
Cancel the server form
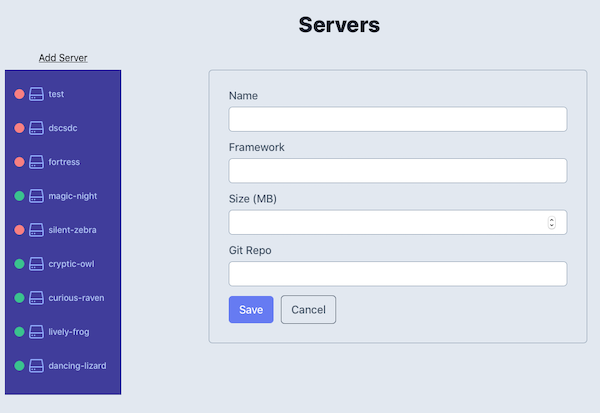(x=308, y=309)
